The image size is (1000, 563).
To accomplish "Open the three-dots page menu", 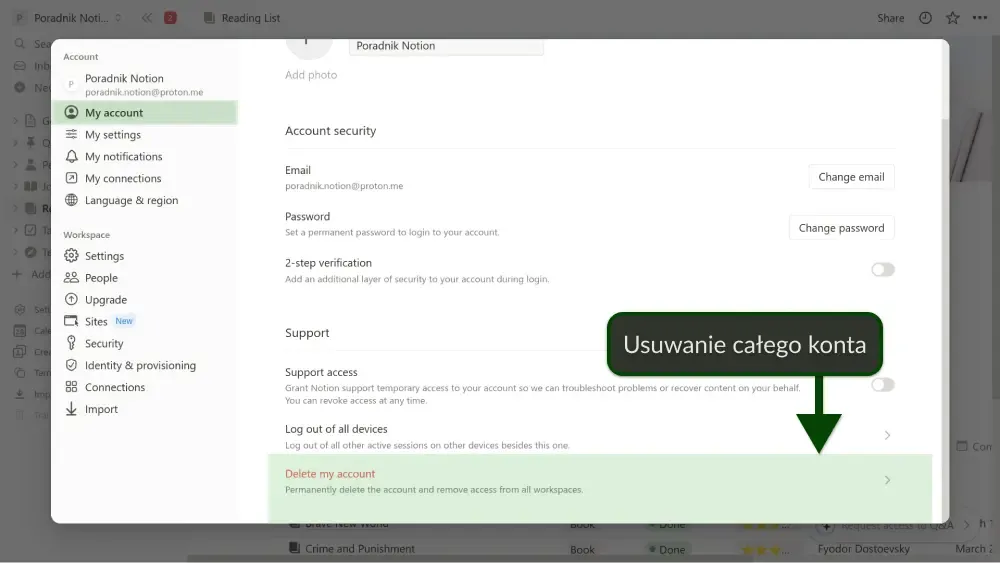I will point(980,18).
